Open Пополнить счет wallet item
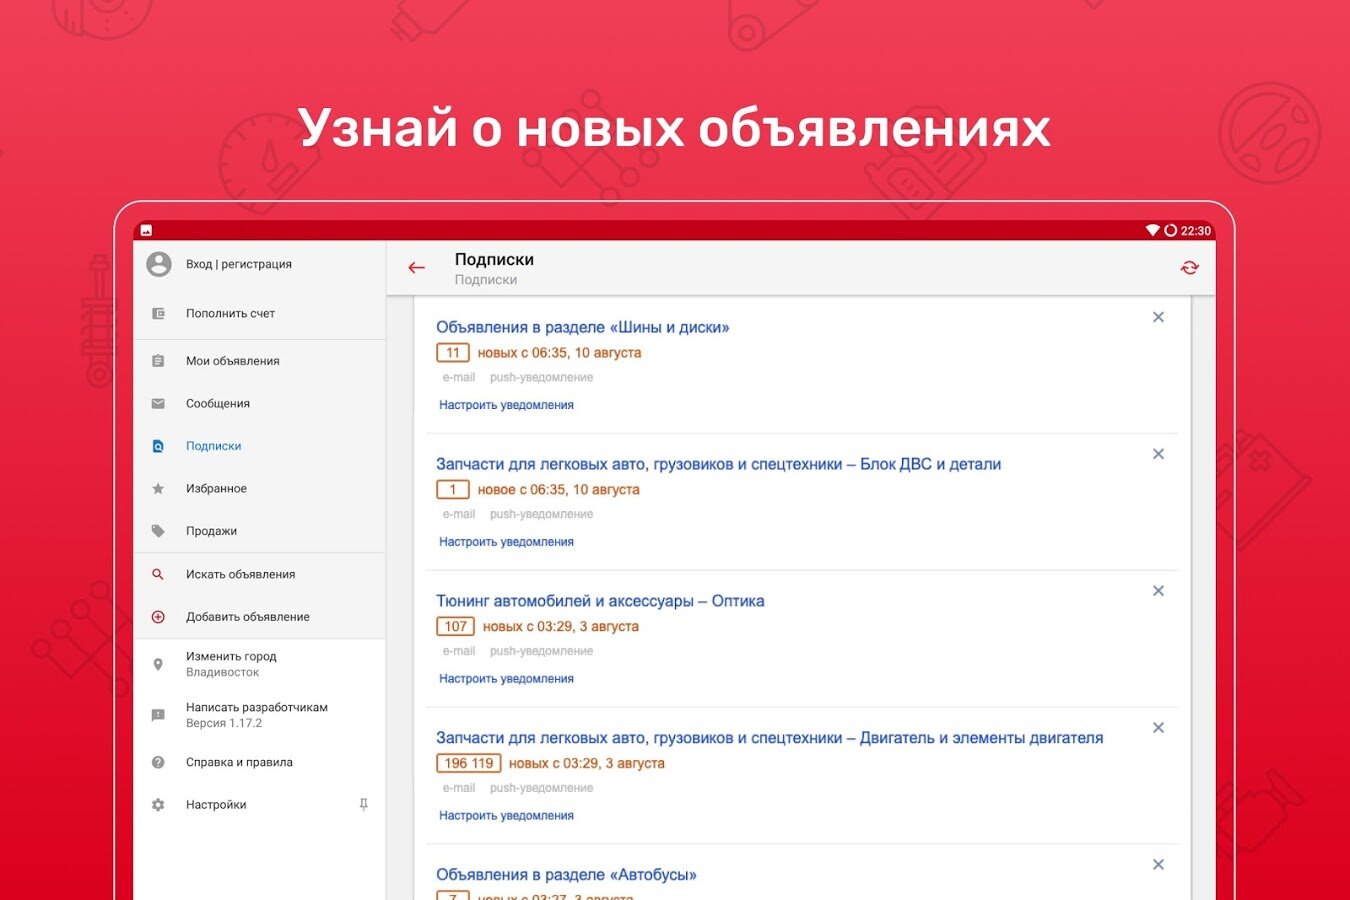The width and height of the screenshot is (1350, 900). tap(259, 313)
